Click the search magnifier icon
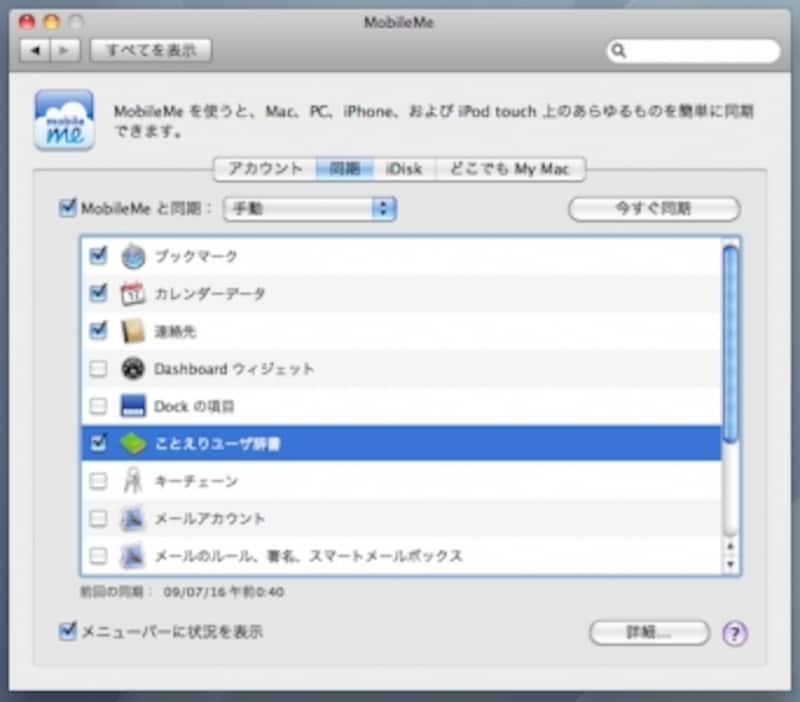Viewport: 800px width, 702px height. (x=621, y=48)
